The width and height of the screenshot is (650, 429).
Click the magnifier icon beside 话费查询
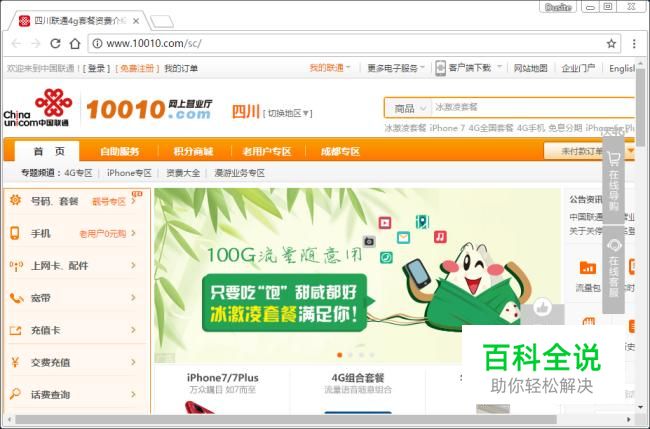[15, 393]
